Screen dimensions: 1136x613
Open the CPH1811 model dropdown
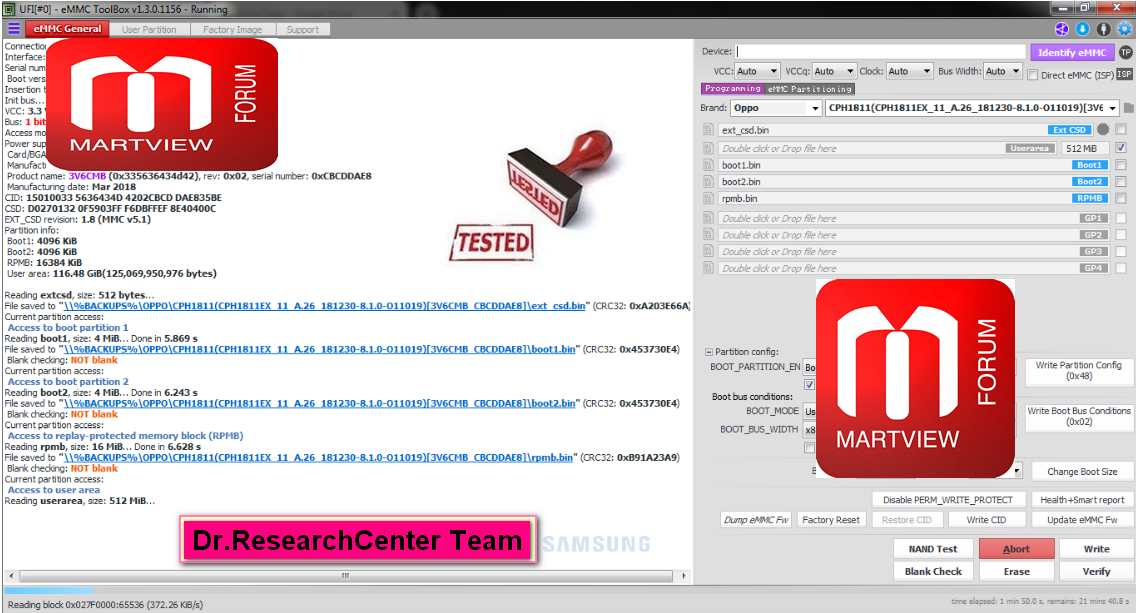pyautogui.click(x=972, y=108)
